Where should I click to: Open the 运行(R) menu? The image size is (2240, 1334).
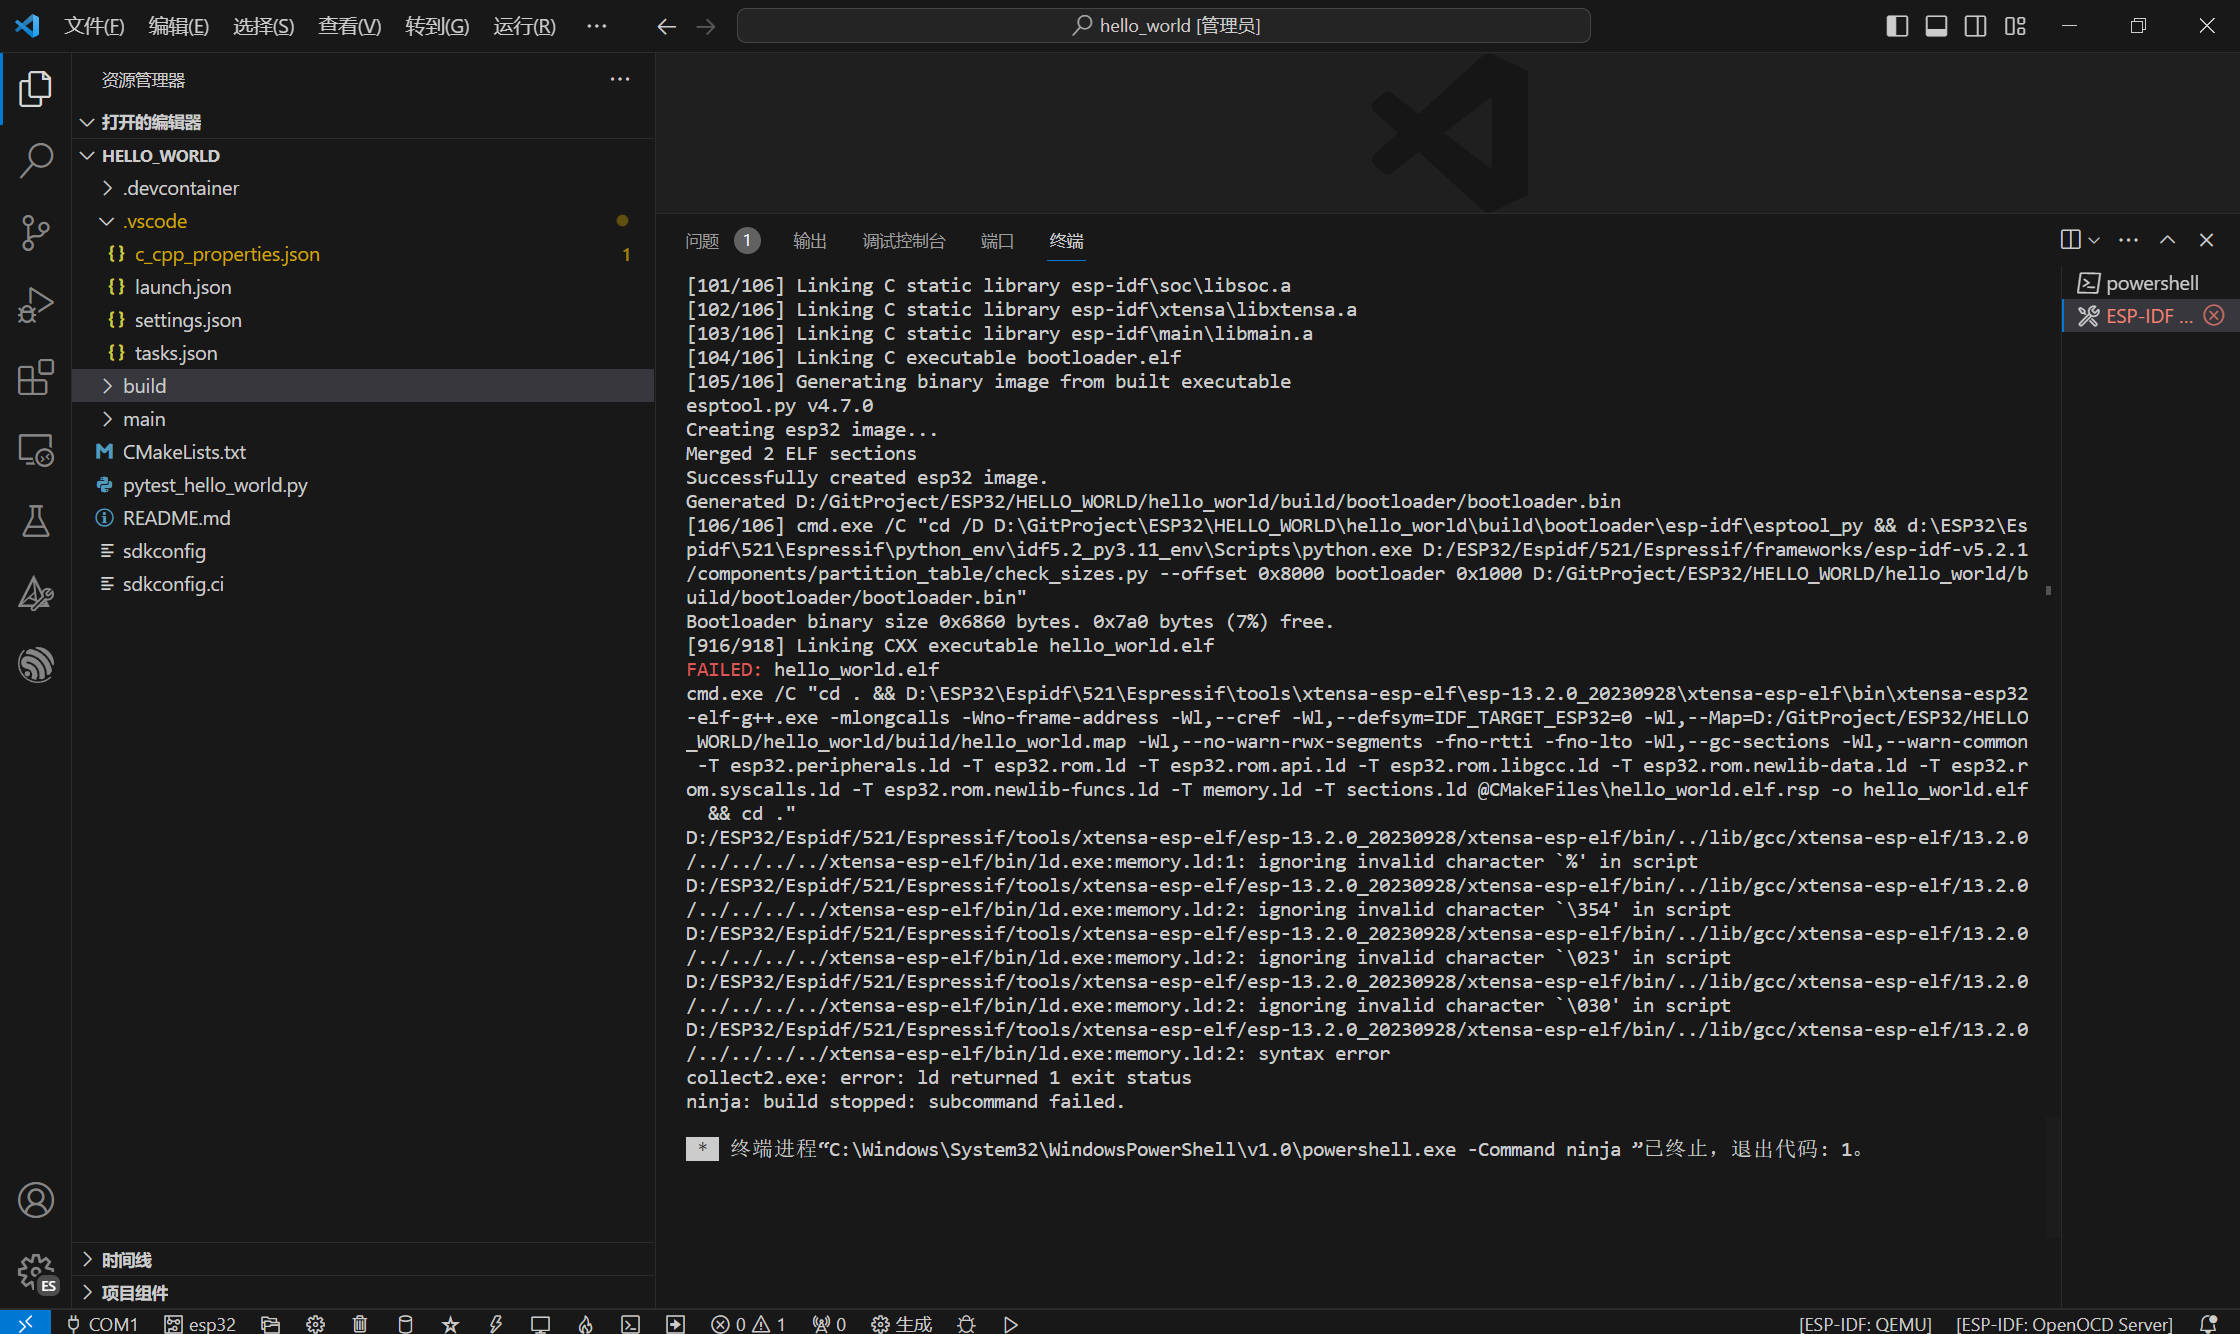[524, 26]
